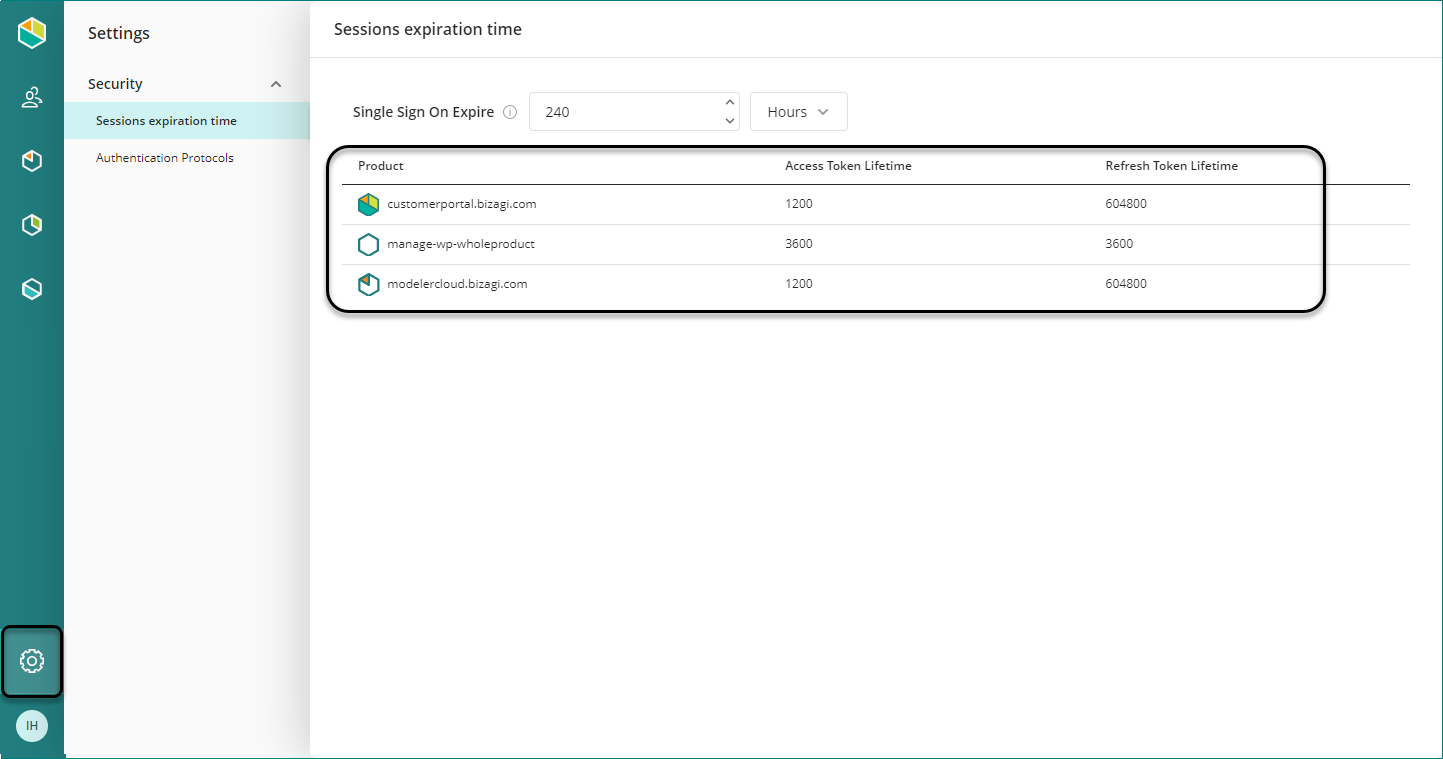Open the Hours unit dropdown
This screenshot has height=759, width=1443.
tap(799, 112)
